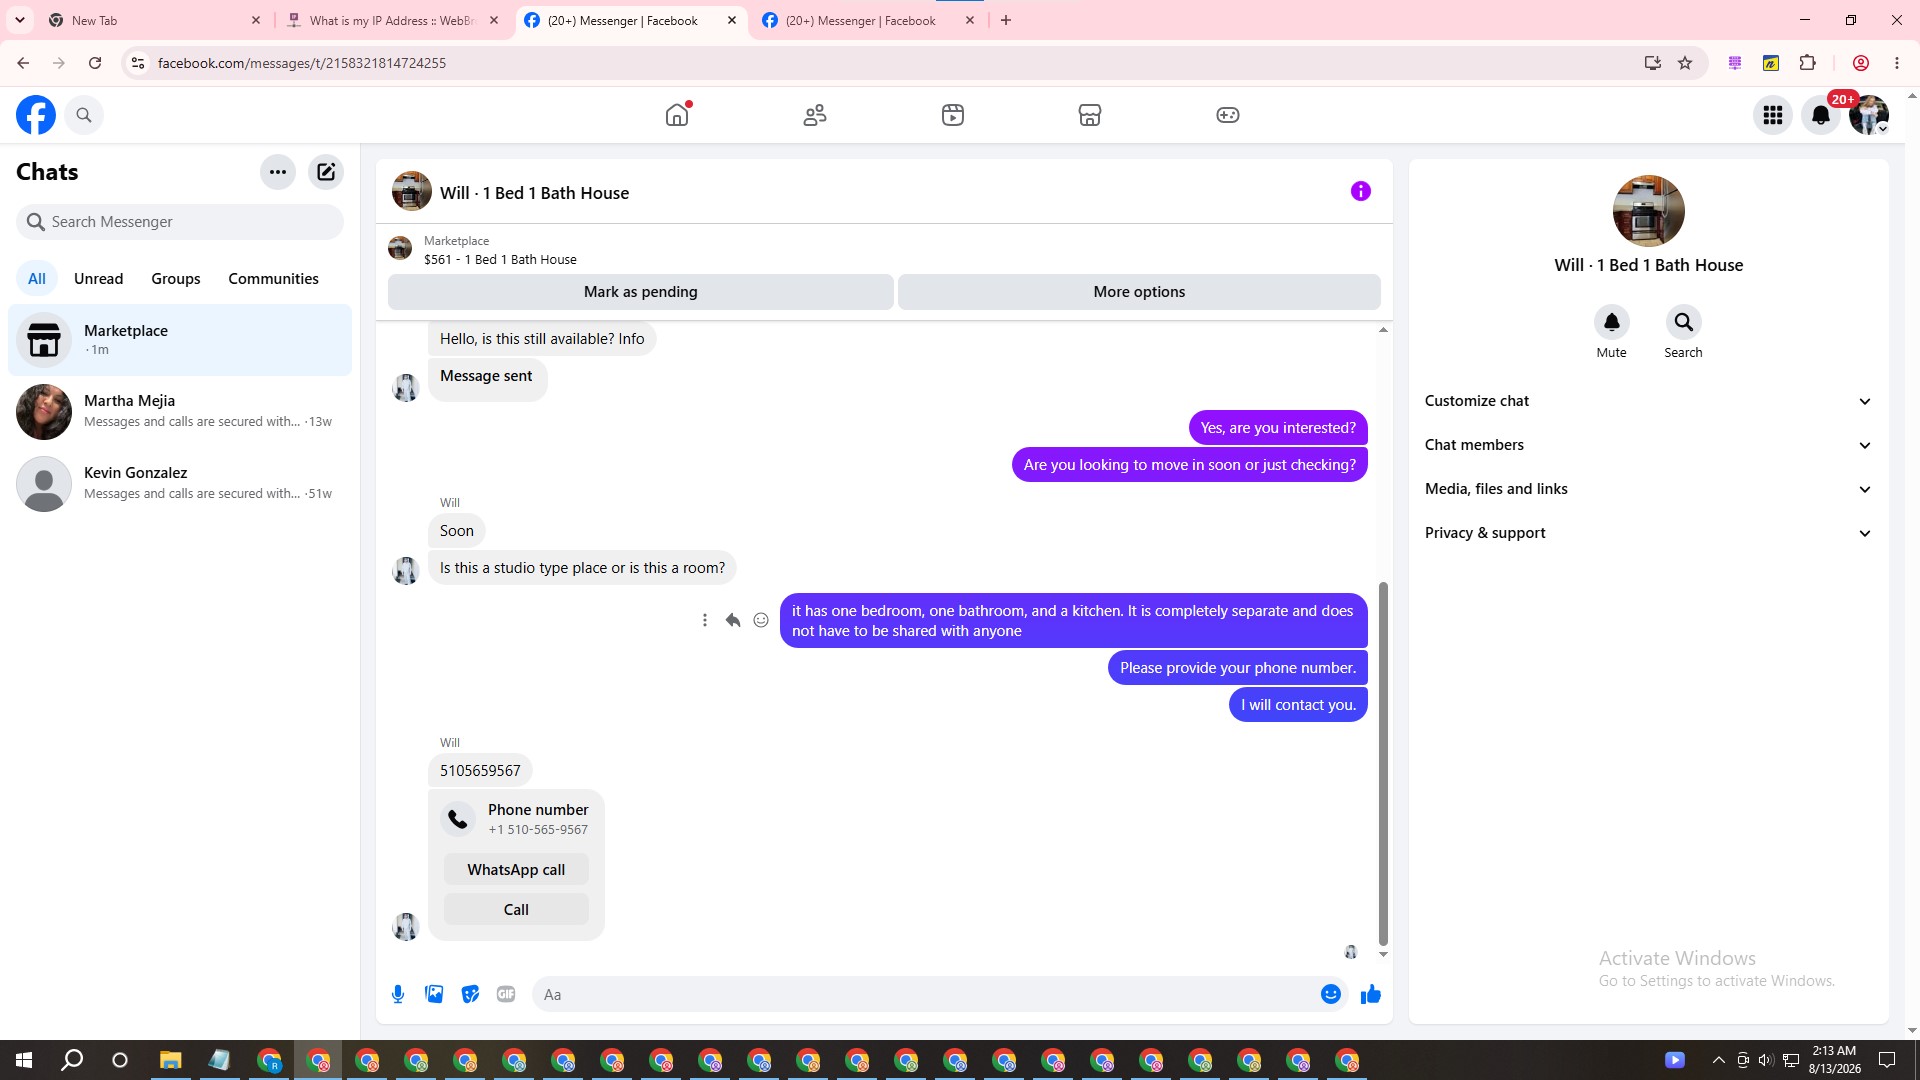Mute this conversation with bell icon
Viewport: 1920px width, 1080px height.
[1612, 322]
